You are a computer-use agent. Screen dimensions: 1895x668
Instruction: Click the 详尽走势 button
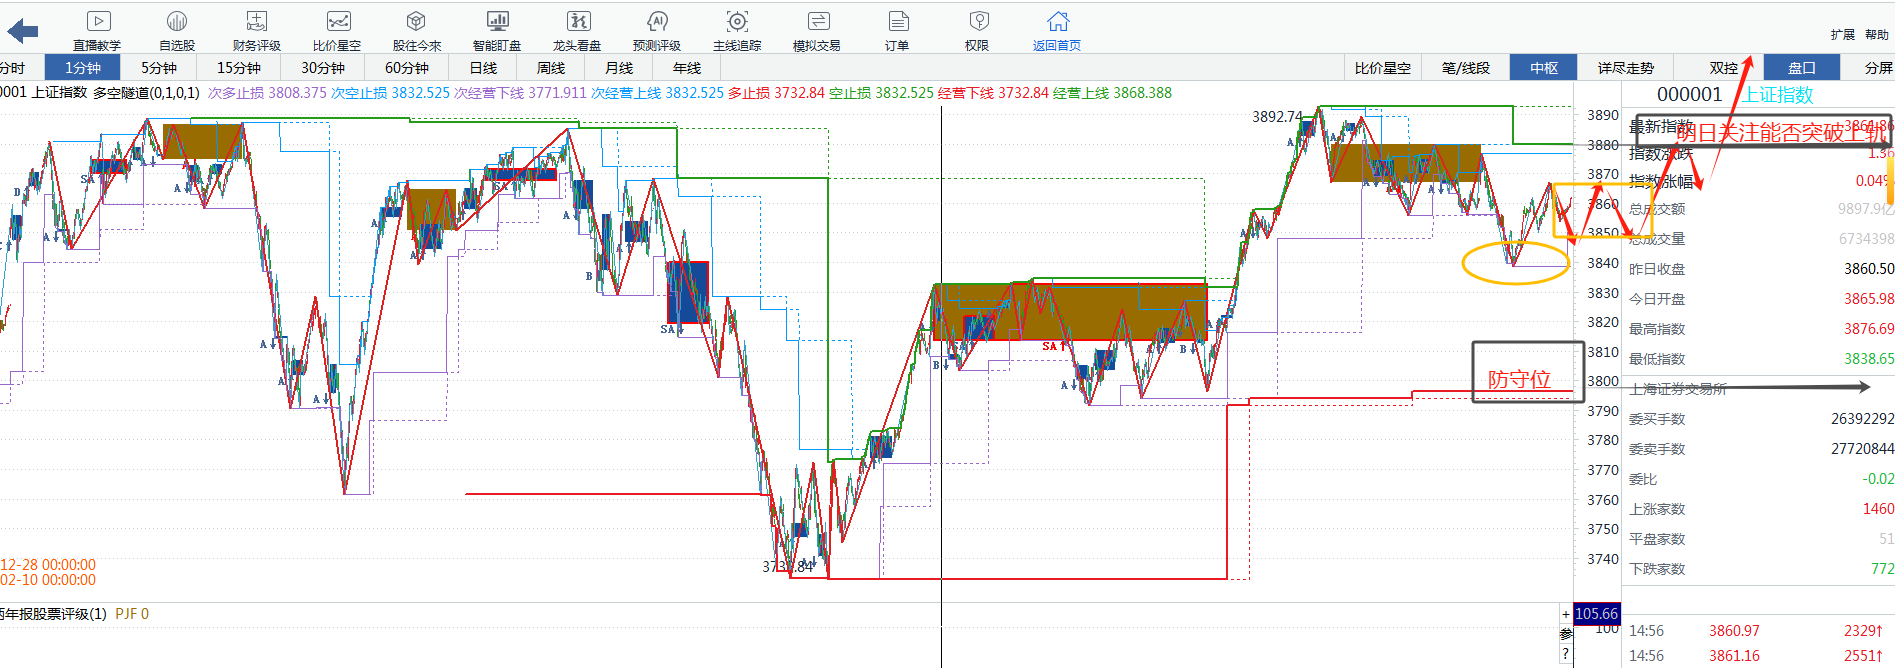[x=1625, y=68]
